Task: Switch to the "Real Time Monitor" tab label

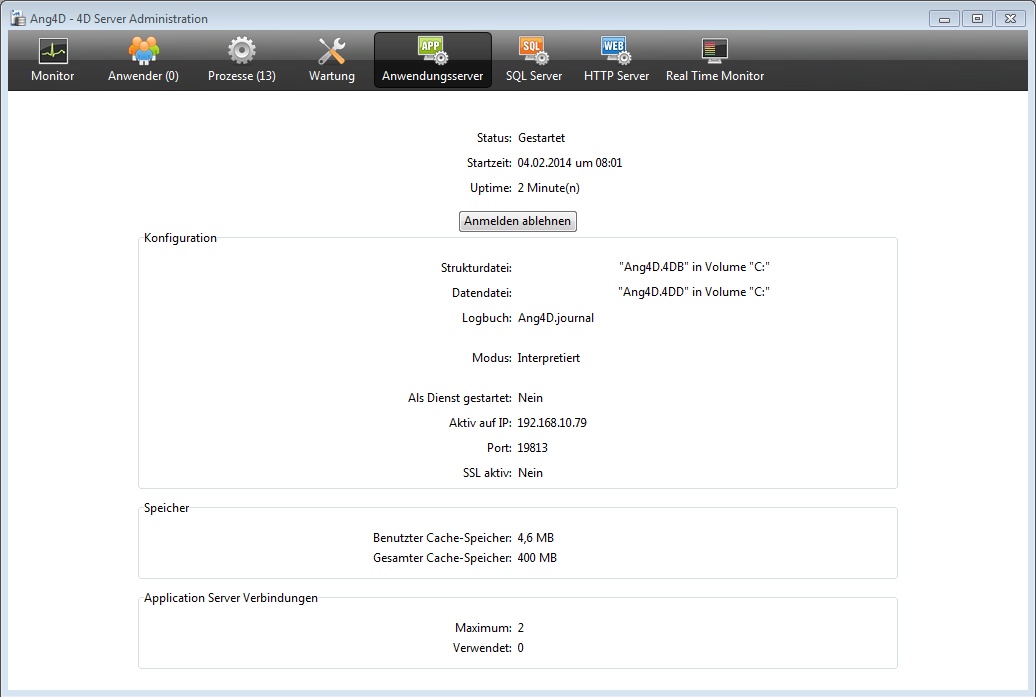Action: pos(714,76)
